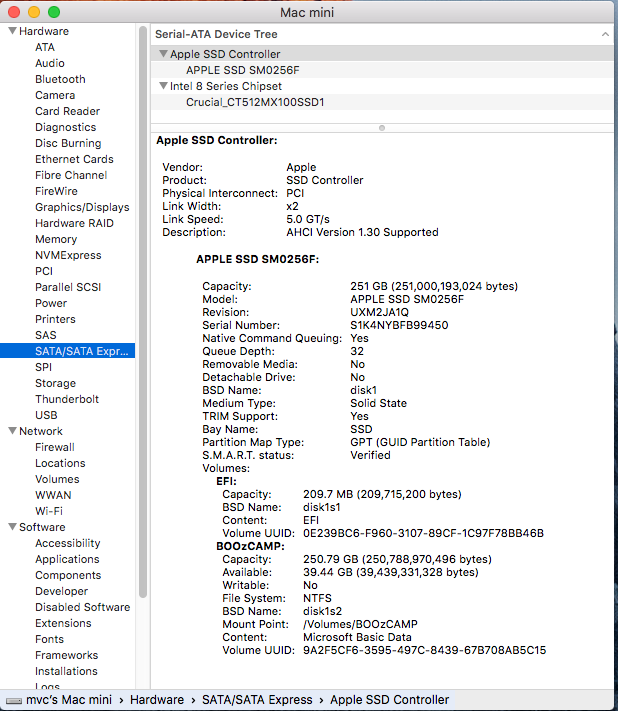Close the Mac mini window
Image resolution: width=618 pixels, height=711 pixels.
[x=14, y=12]
